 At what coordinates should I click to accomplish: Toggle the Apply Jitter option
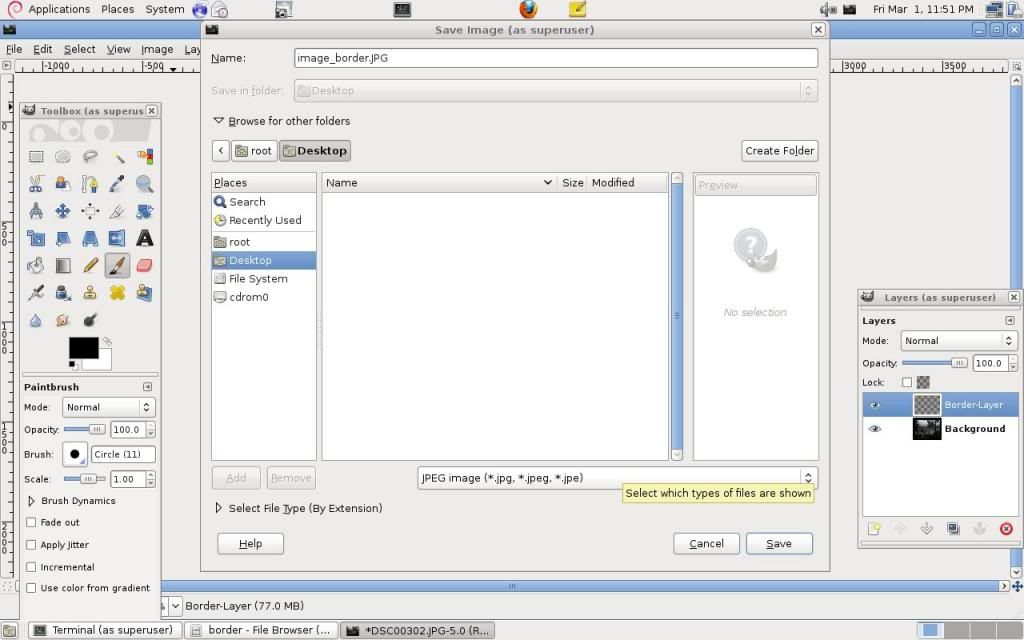point(31,545)
